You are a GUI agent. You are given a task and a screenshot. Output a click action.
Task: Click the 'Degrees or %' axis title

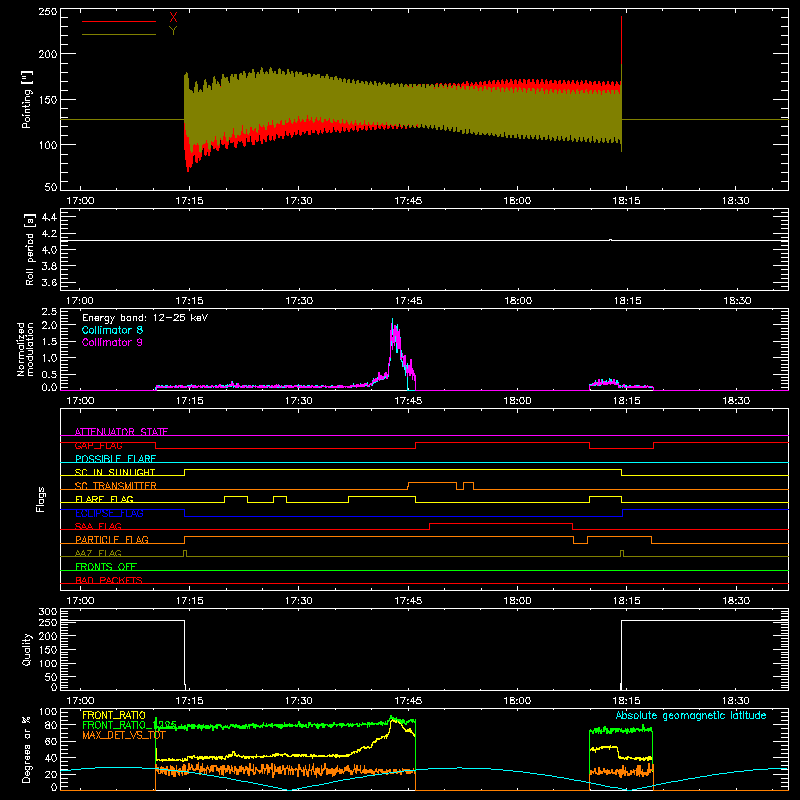pyautogui.click(x=27, y=749)
